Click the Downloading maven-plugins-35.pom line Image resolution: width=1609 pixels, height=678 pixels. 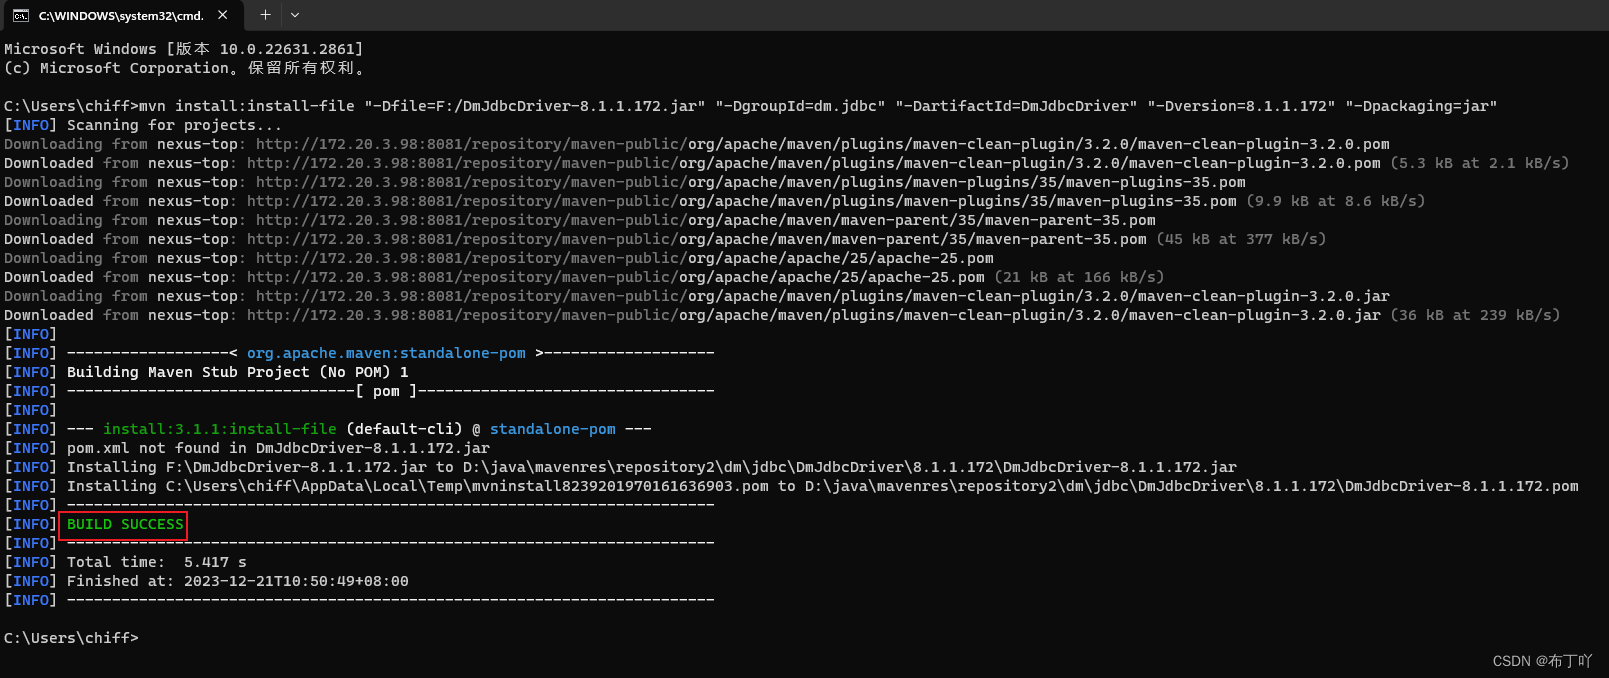click(625, 182)
